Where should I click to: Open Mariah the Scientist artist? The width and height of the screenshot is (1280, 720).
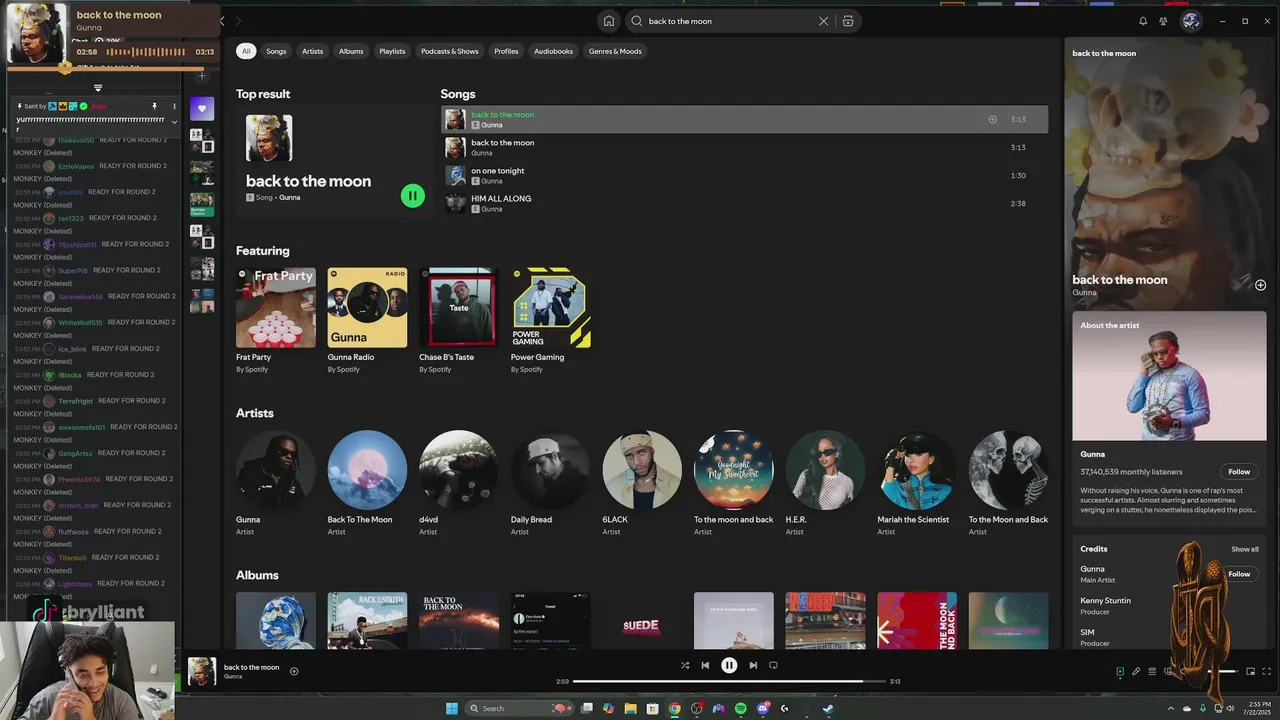[x=917, y=470]
